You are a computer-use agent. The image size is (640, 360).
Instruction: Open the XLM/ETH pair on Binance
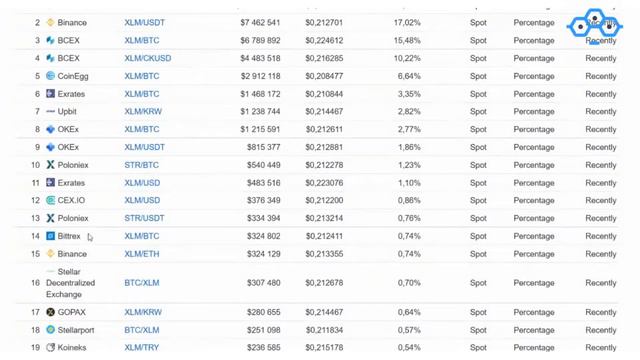(x=142, y=254)
